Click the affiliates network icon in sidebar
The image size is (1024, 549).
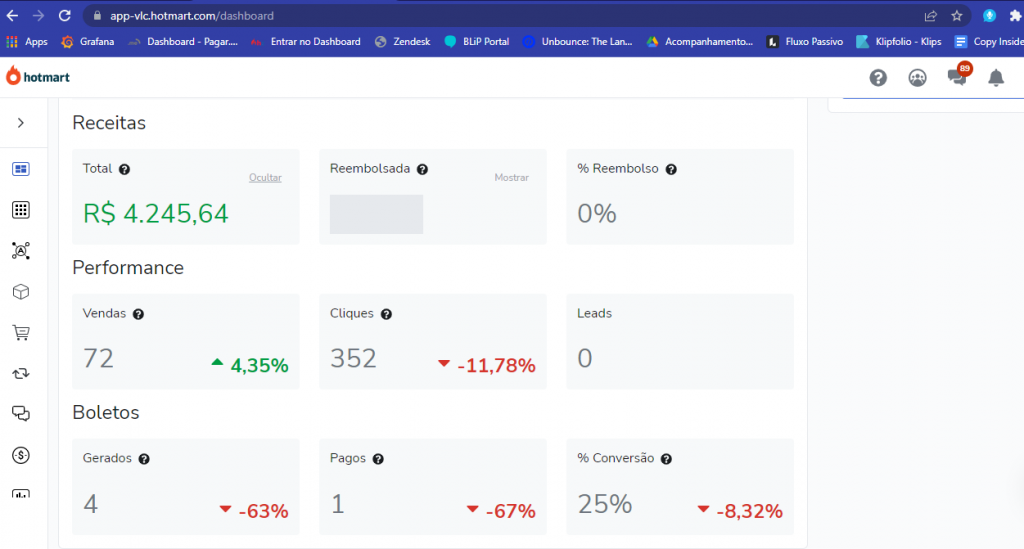pos(21,251)
